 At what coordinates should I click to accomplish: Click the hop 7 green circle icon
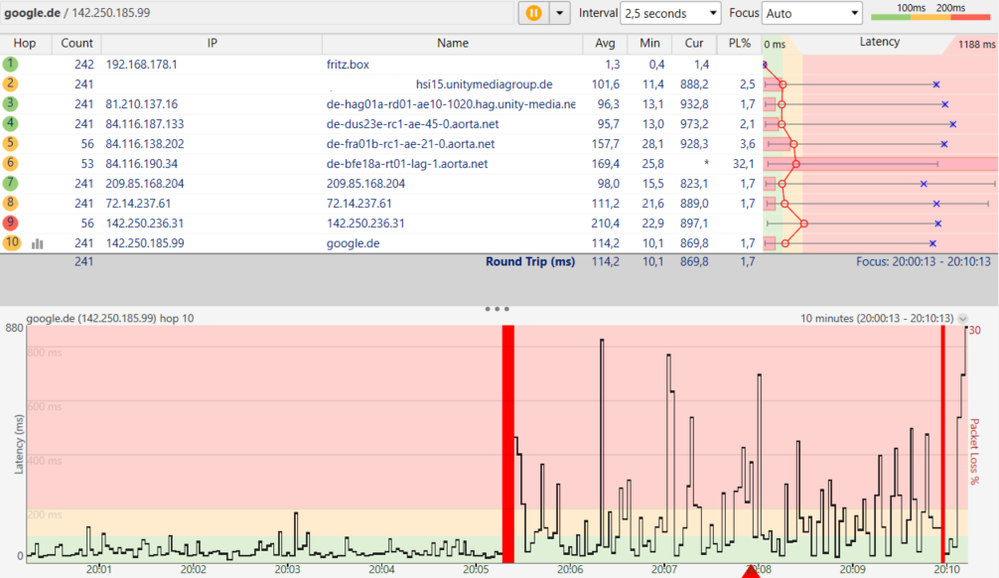10,183
